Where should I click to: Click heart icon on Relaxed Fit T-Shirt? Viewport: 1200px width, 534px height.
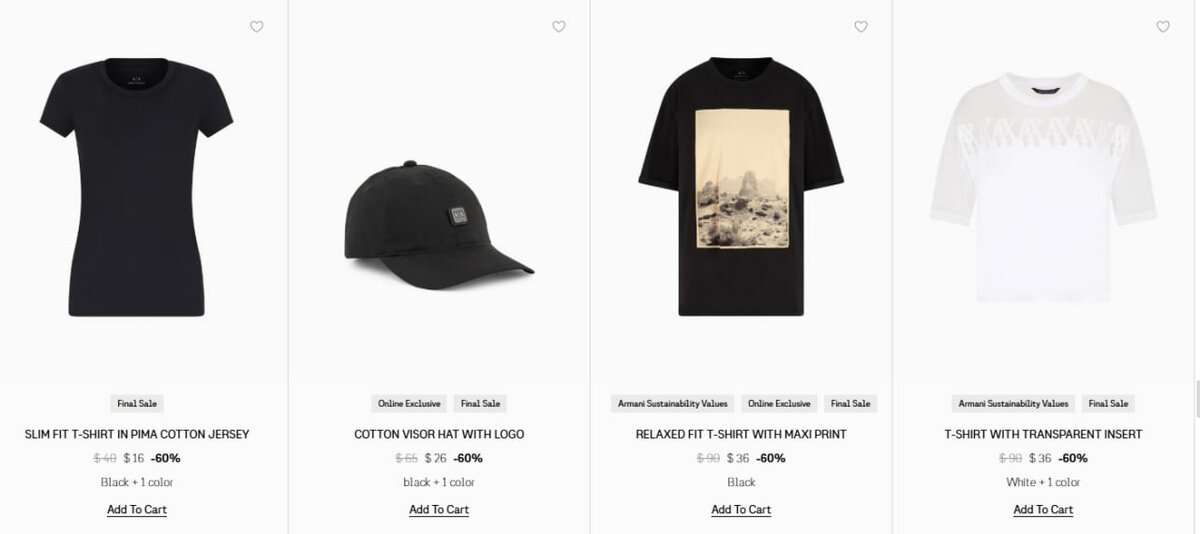861,27
